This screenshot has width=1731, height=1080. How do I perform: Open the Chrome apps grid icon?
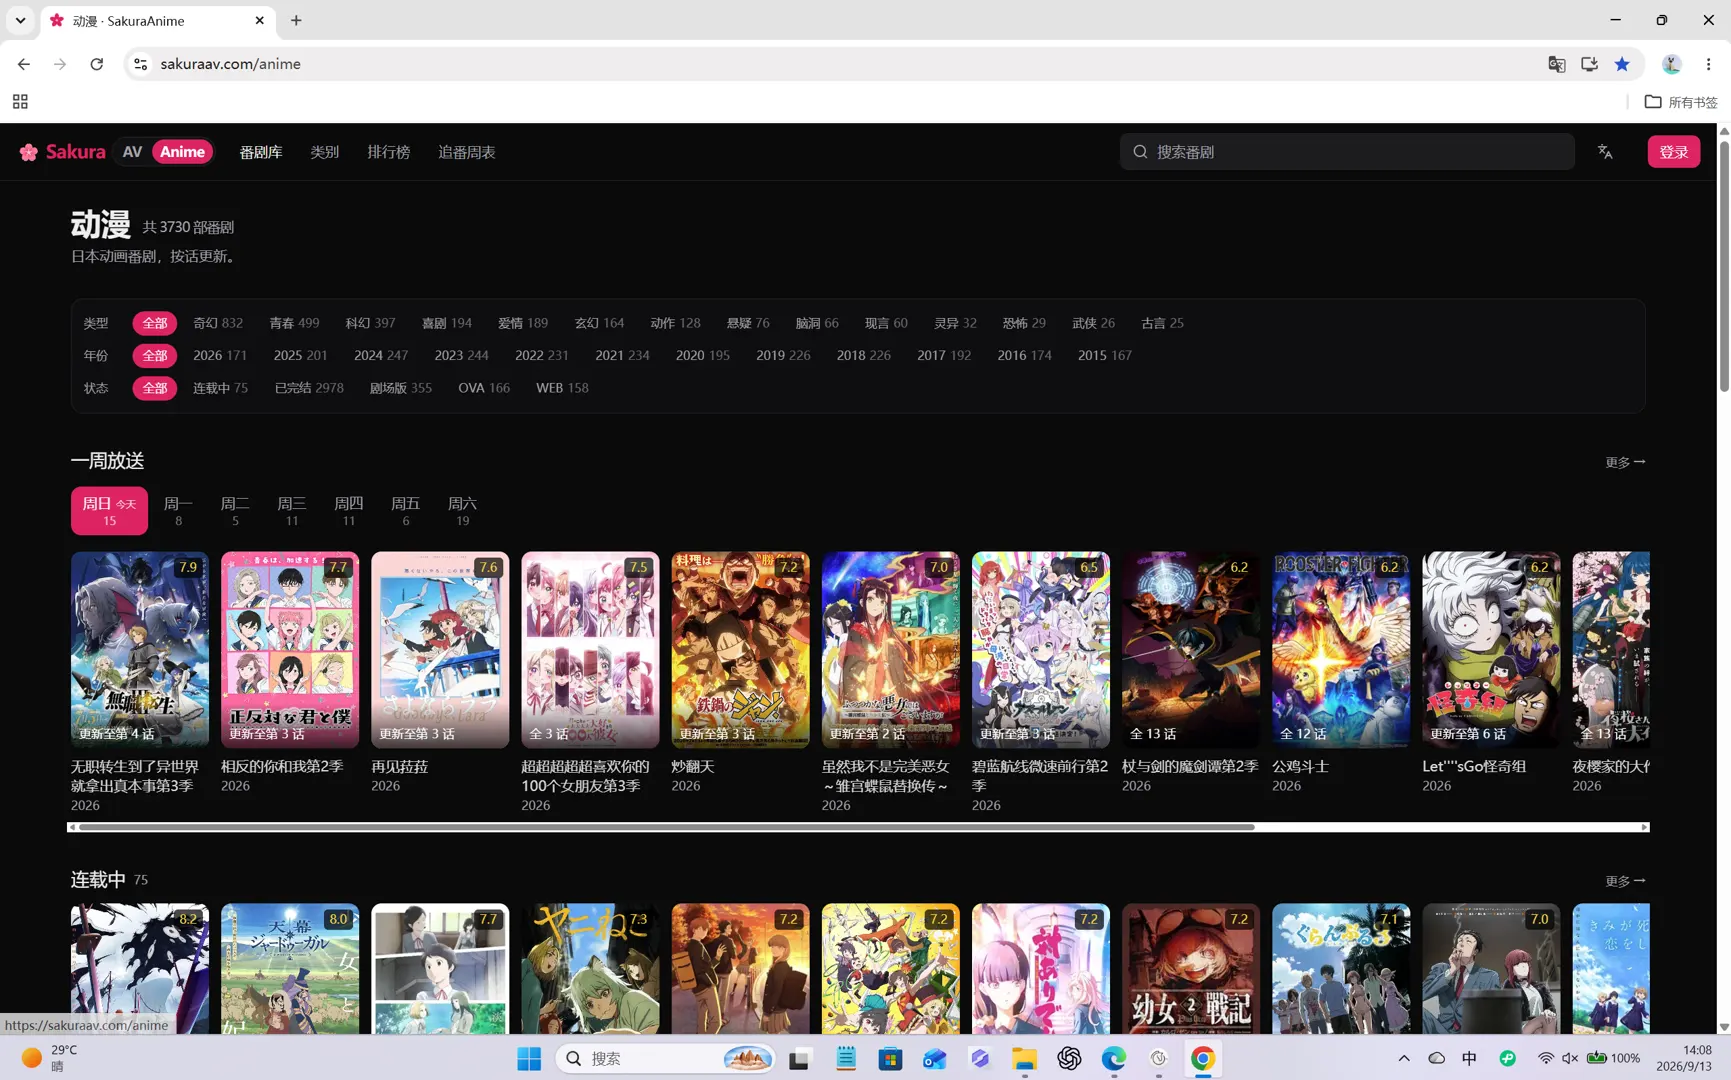pos(20,102)
